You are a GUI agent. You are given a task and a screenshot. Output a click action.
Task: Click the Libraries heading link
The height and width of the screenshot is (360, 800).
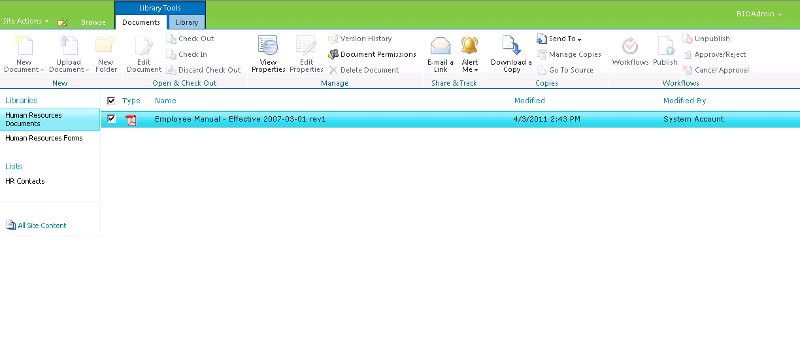(x=21, y=100)
